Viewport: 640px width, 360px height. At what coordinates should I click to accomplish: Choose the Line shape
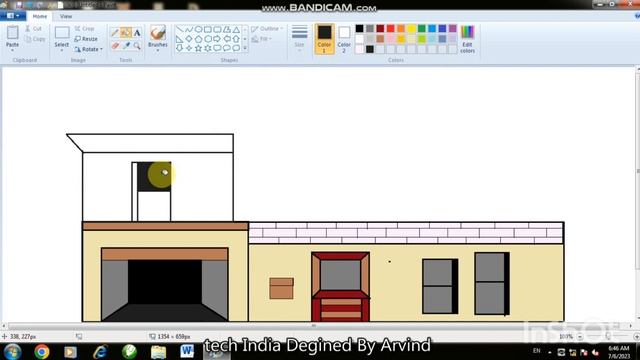coord(179,29)
